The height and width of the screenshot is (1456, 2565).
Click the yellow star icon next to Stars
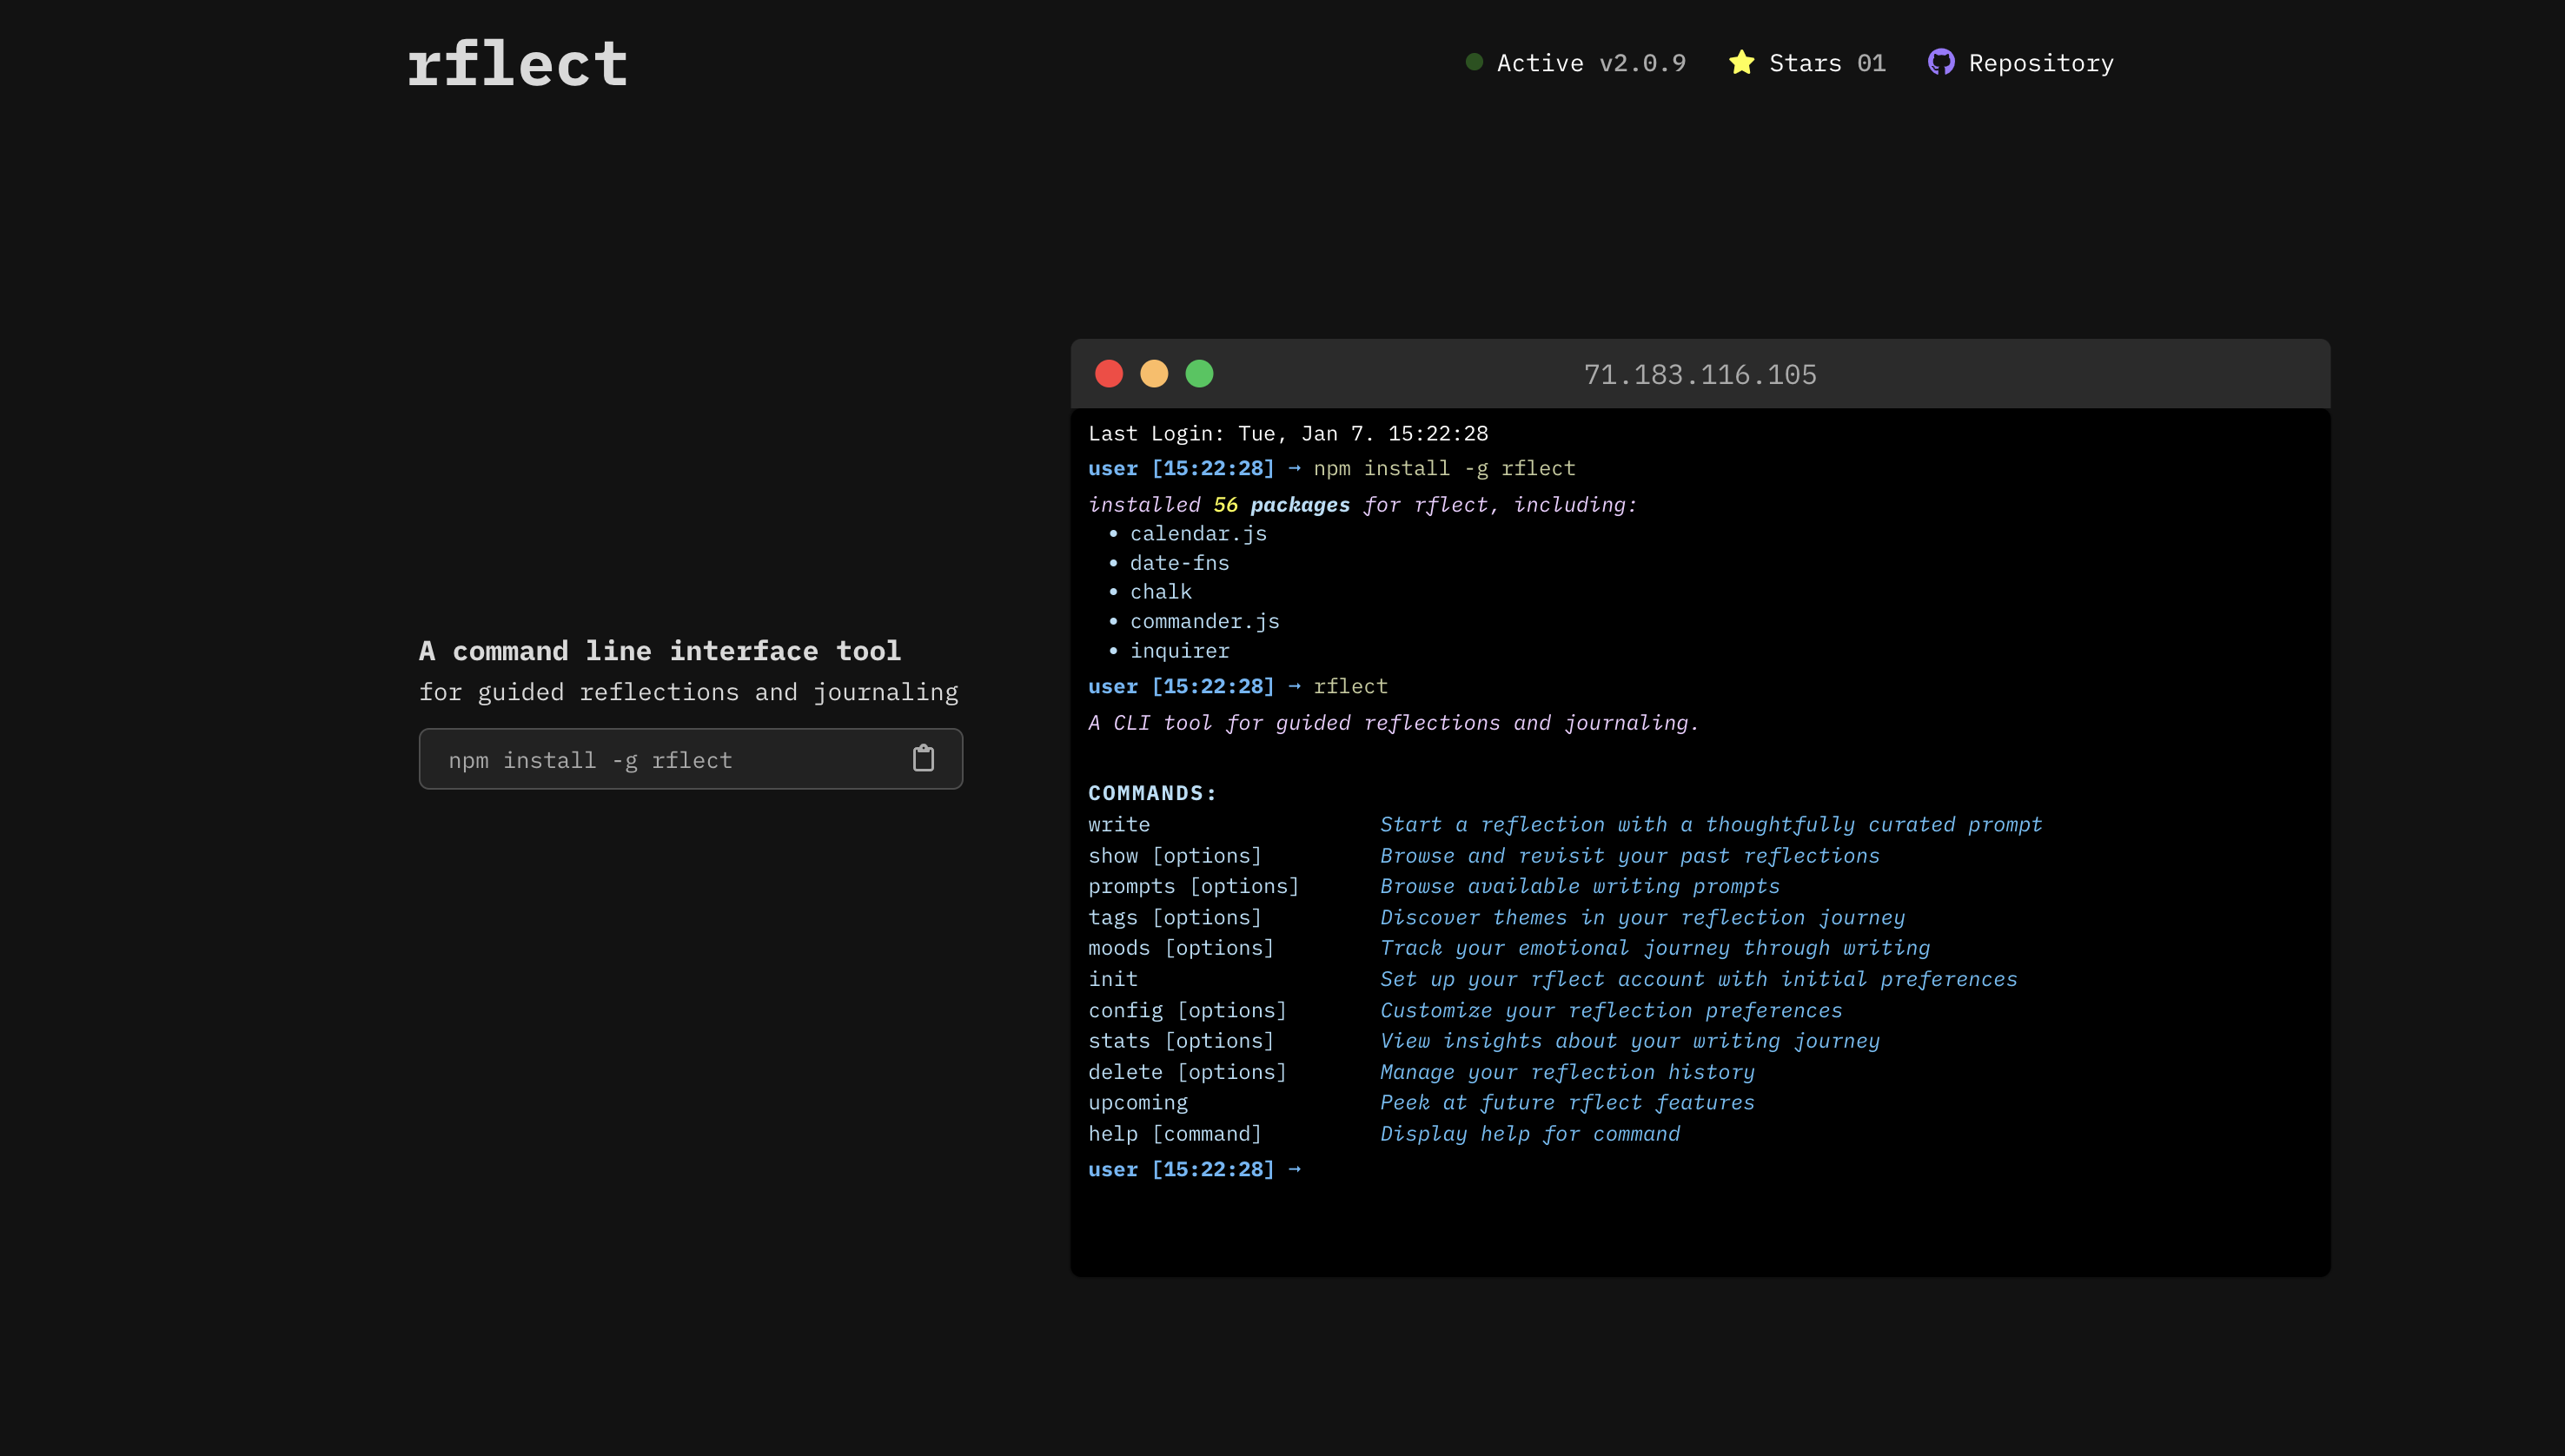(x=1741, y=62)
